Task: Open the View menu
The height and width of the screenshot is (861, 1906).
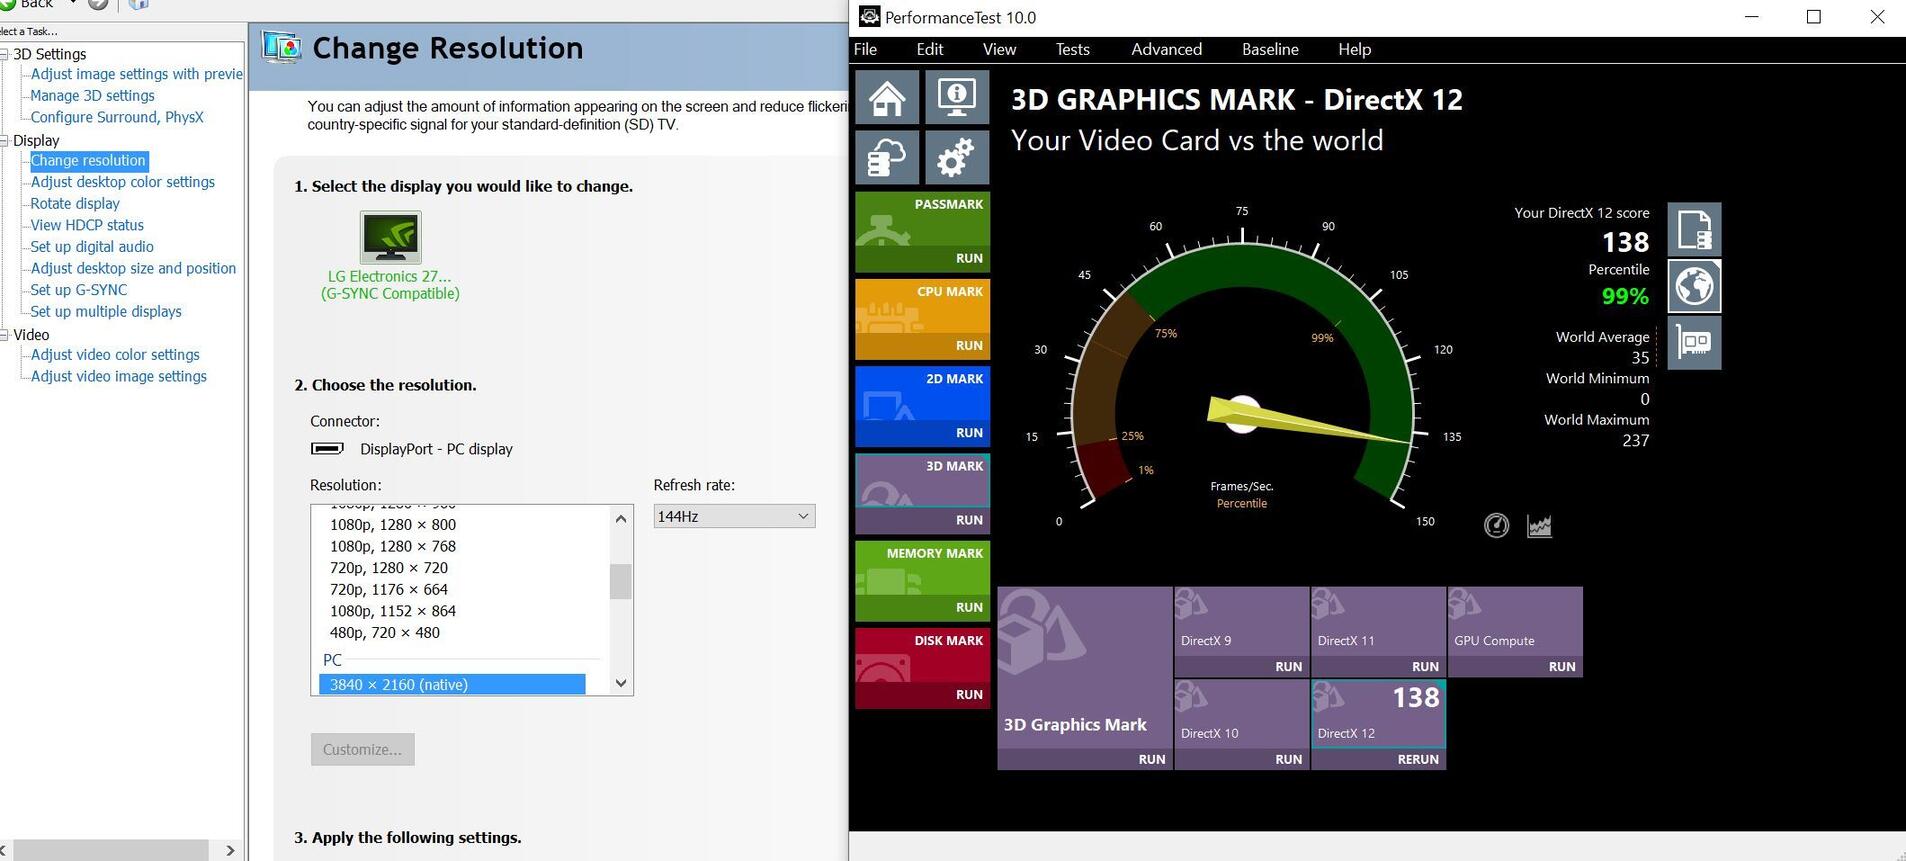Action: [999, 49]
